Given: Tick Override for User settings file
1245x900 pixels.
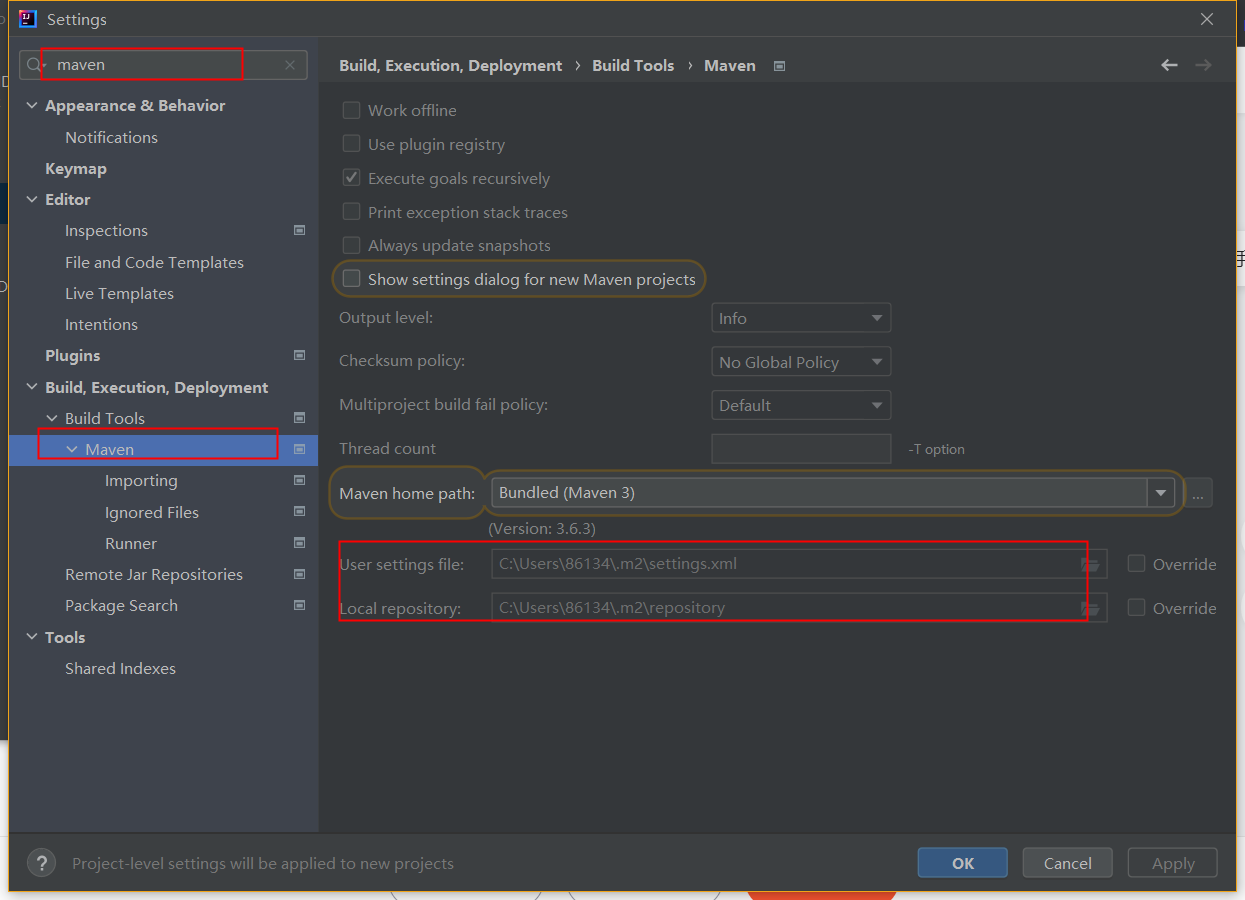Looking at the screenshot, I should tap(1136, 564).
